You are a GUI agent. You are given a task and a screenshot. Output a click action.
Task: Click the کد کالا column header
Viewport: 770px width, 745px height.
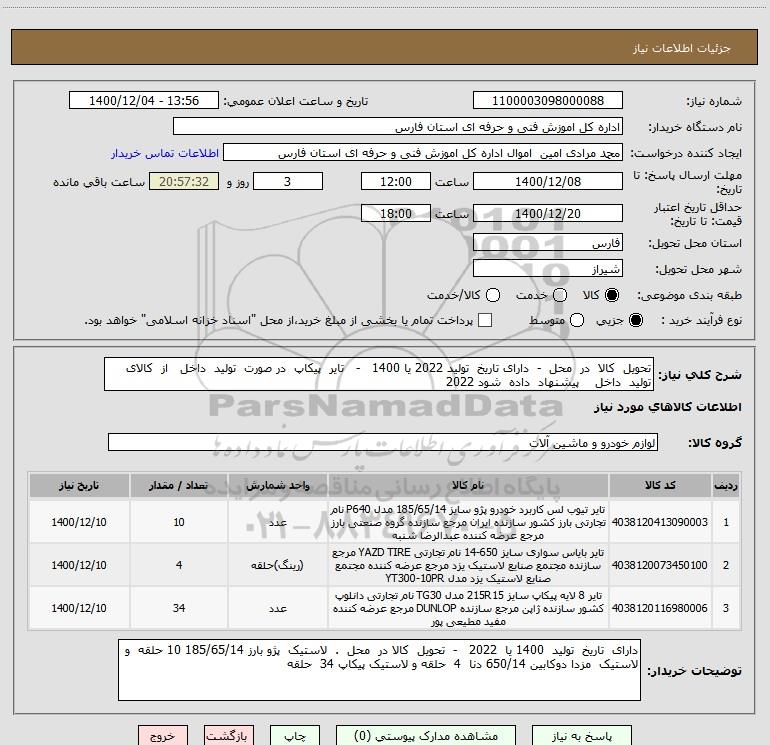tap(660, 485)
